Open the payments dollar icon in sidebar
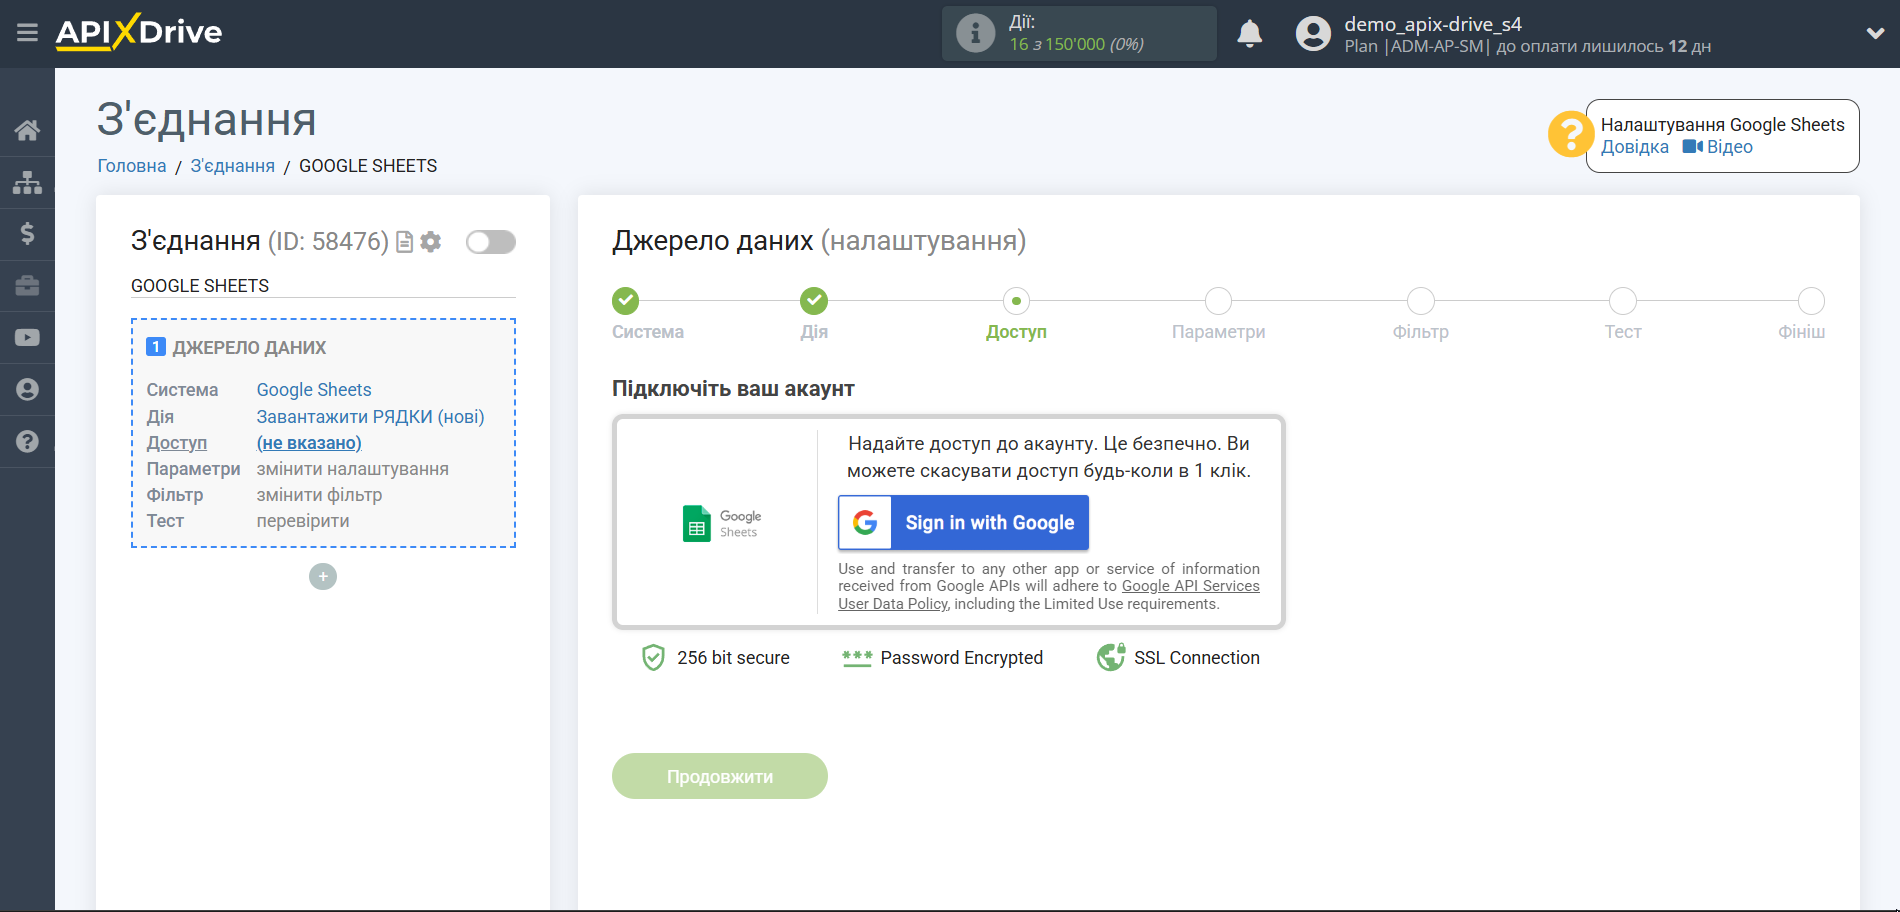The width and height of the screenshot is (1900, 912). coord(27,233)
